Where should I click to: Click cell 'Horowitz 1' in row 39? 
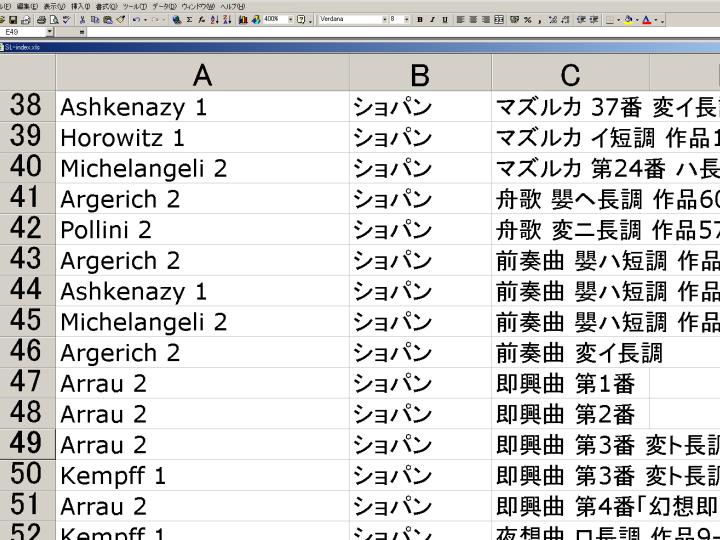coord(202,137)
